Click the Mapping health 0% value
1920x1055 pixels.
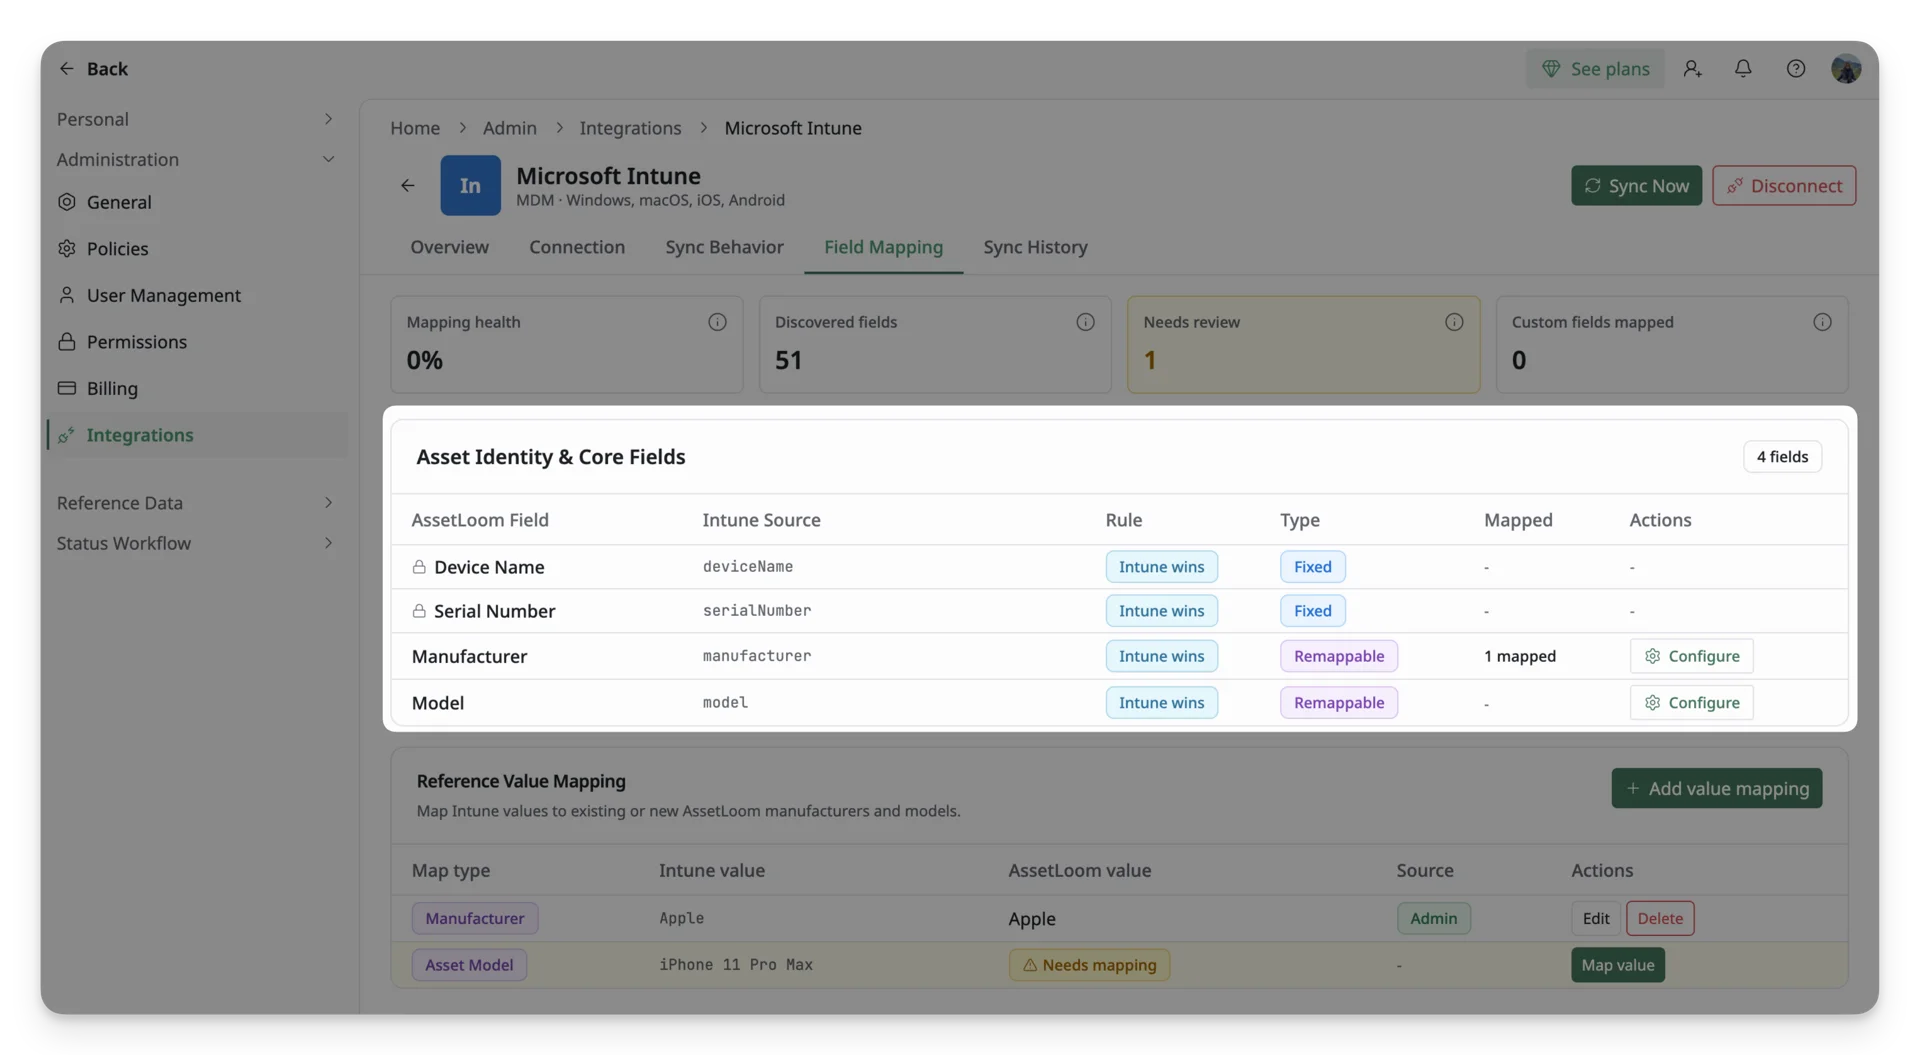pos(424,361)
